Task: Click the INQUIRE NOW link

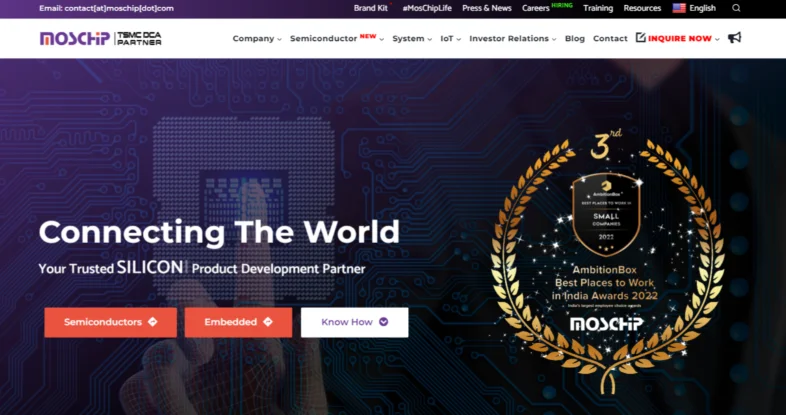Action: tap(680, 39)
